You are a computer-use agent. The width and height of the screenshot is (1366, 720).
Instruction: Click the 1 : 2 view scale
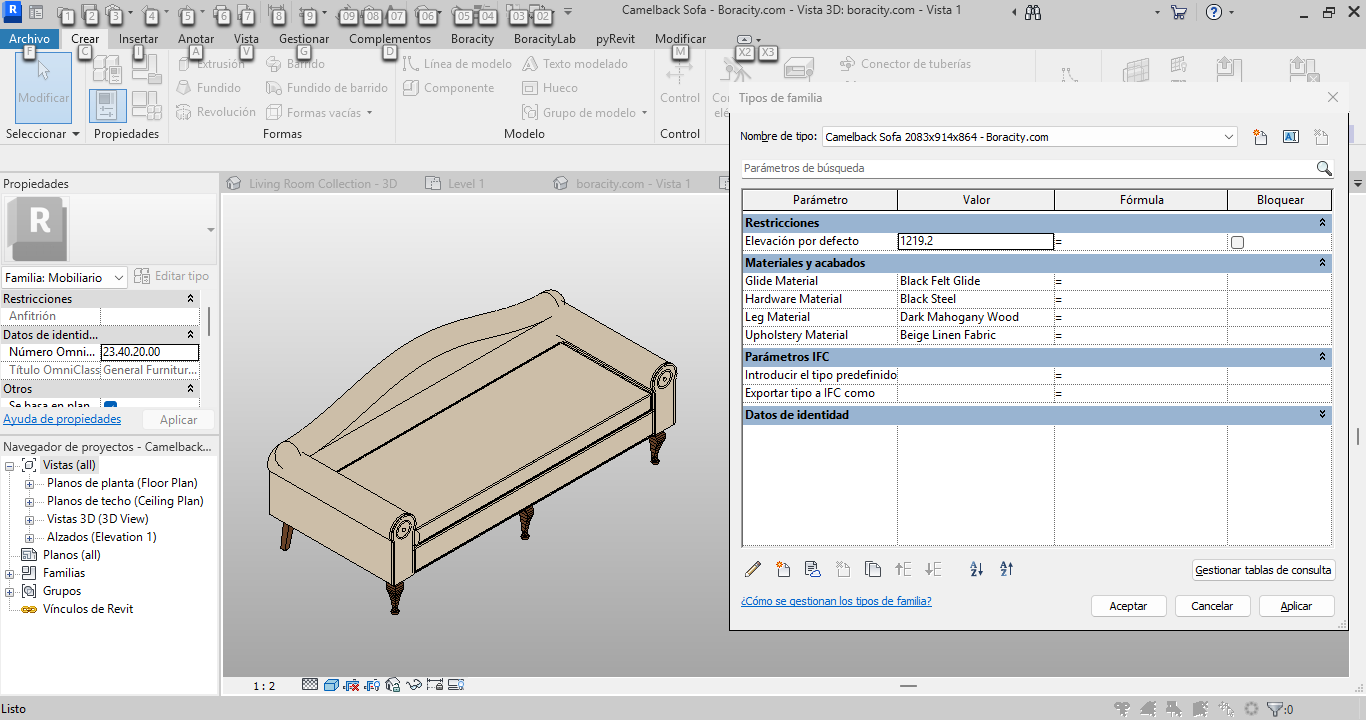click(264, 686)
